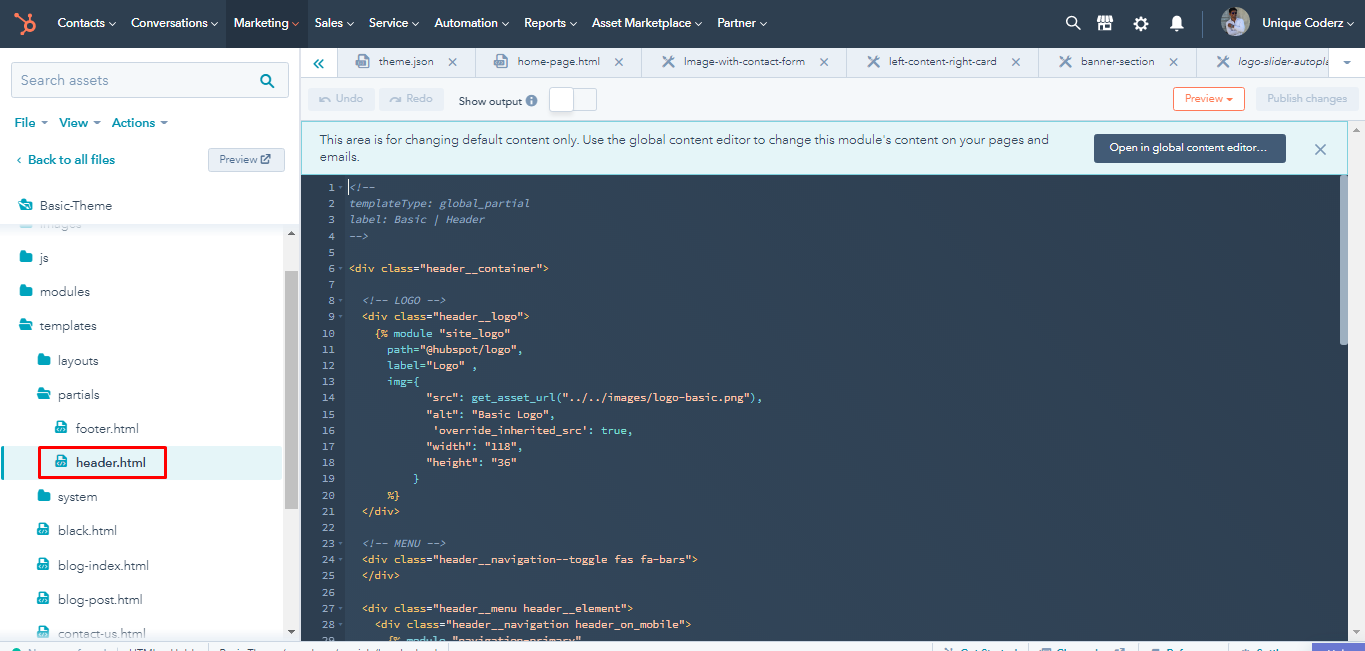Open the Marketplace storefront icon

coord(1105,23)
